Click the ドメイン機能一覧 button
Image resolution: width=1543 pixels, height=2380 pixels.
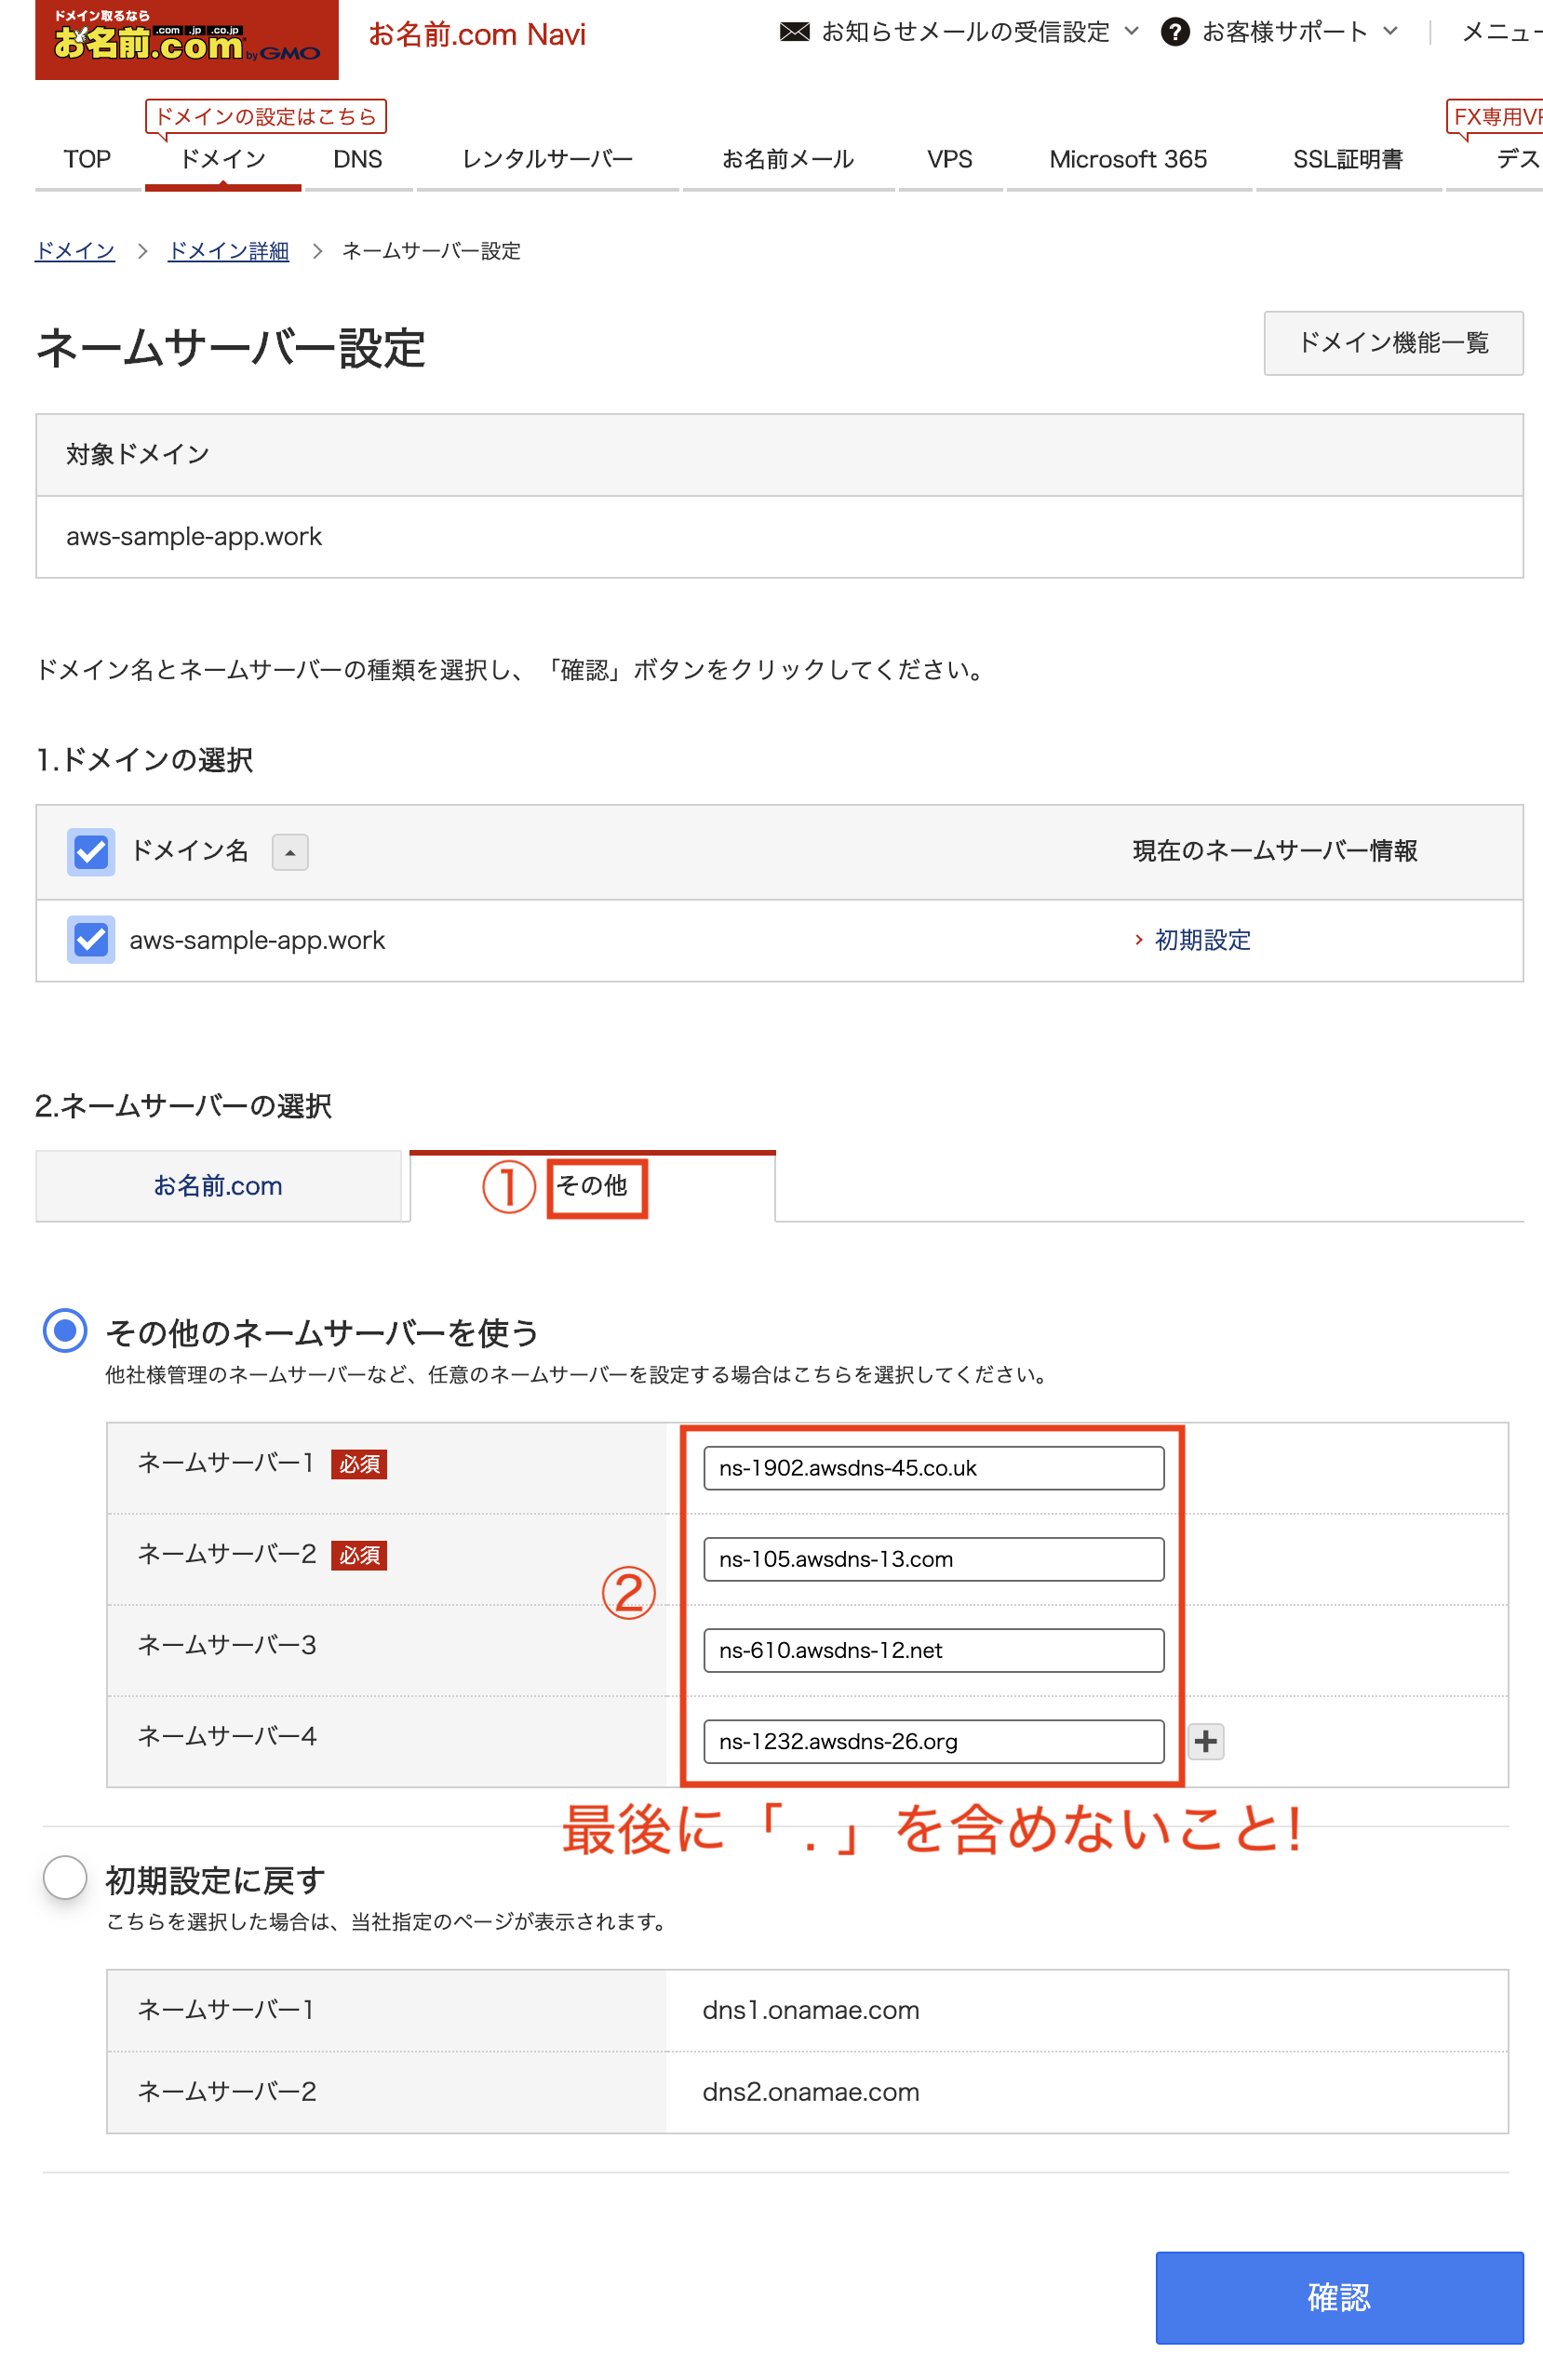pos(1393,343)
